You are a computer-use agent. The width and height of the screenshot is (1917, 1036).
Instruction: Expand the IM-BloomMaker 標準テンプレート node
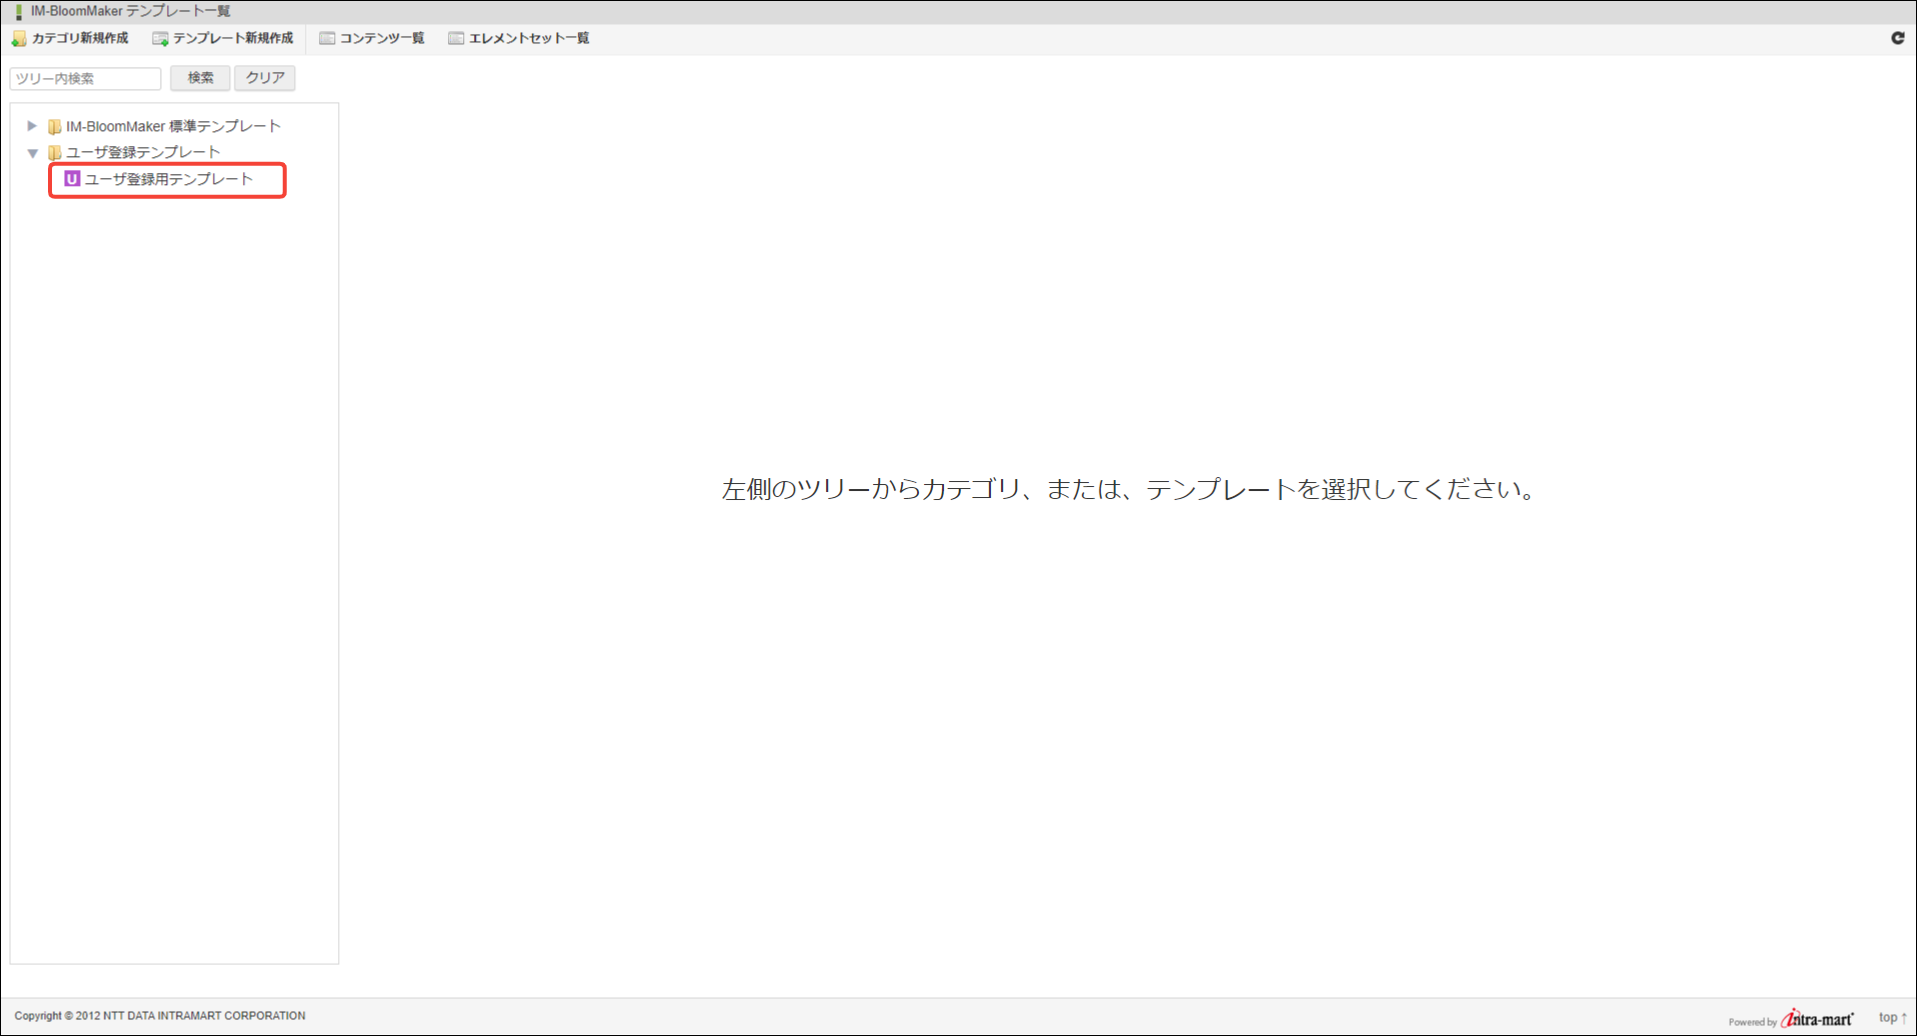[x=32, y=126]
